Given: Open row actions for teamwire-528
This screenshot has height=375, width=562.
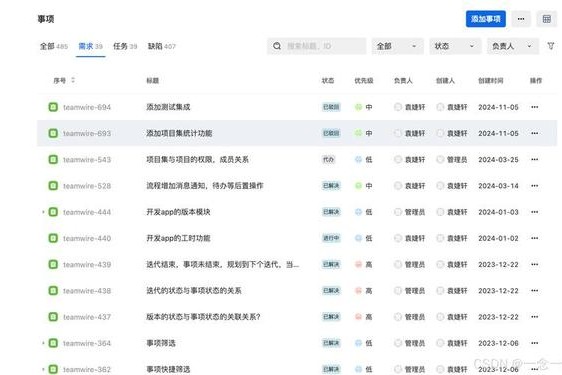Looking at the screenshot, I should 534,186.
